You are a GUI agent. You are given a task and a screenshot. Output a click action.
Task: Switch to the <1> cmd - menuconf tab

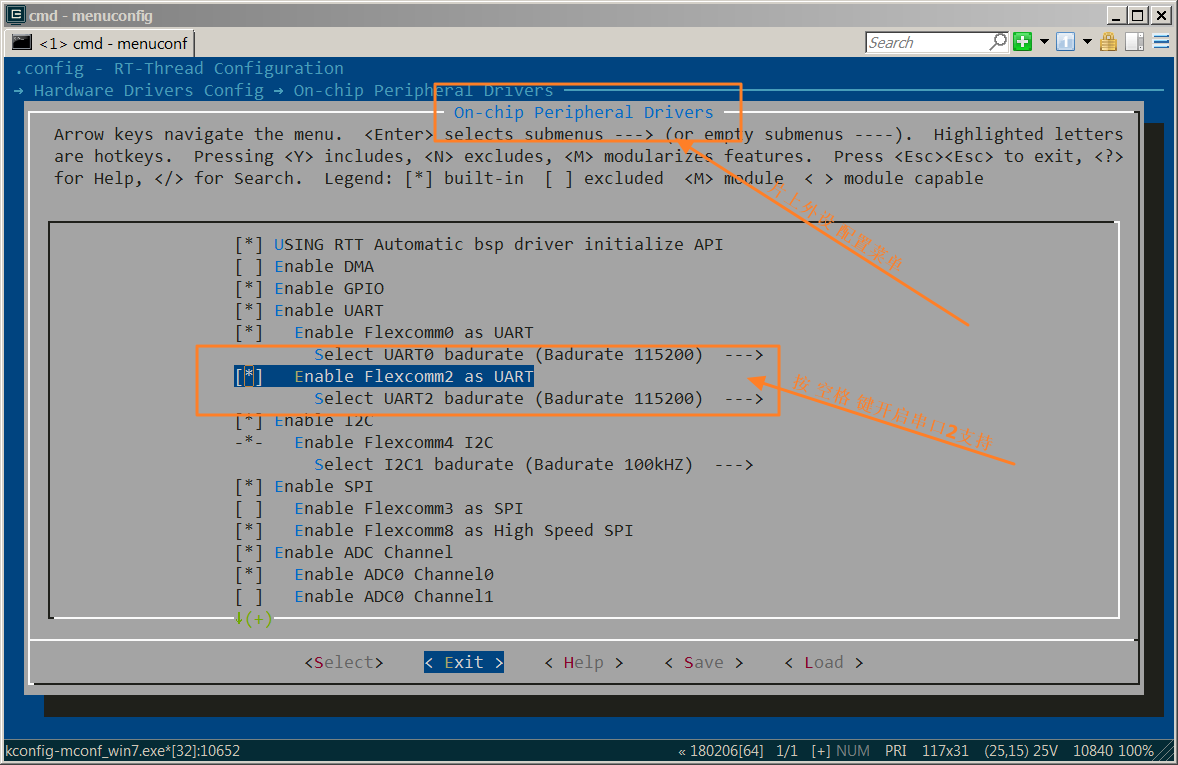click(100, 43)
